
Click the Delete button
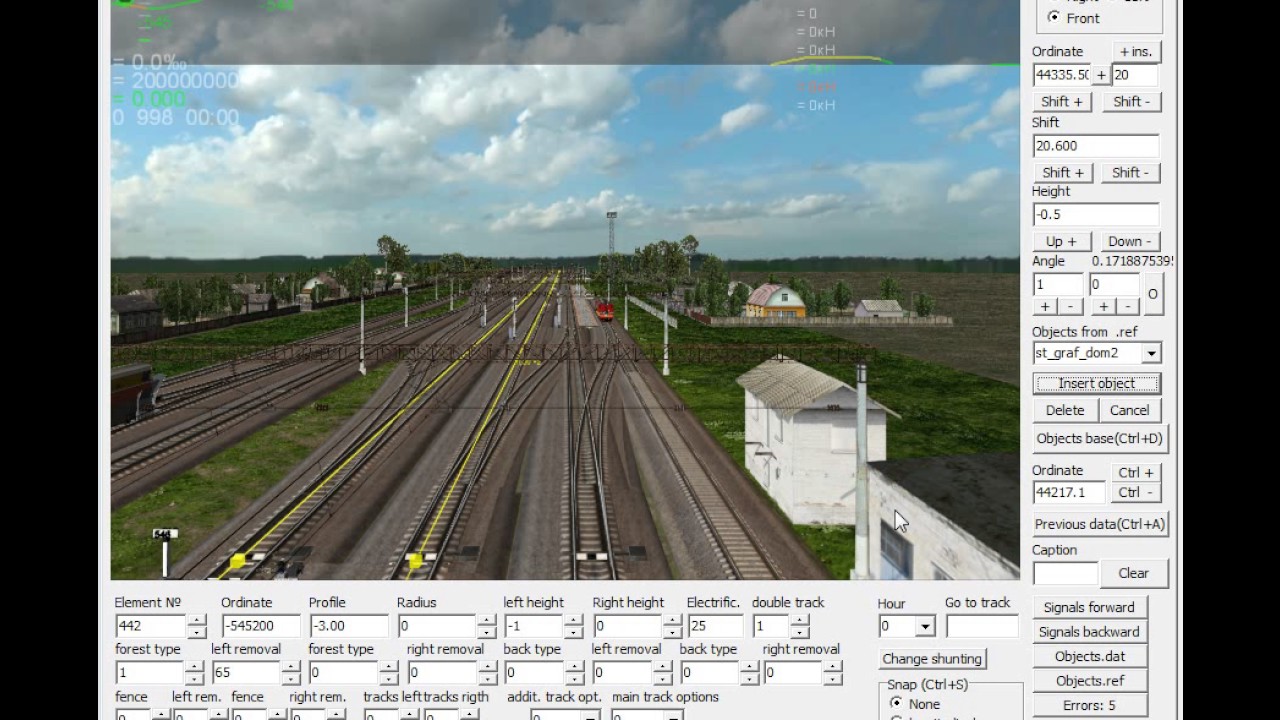(x=1065, y=410)
